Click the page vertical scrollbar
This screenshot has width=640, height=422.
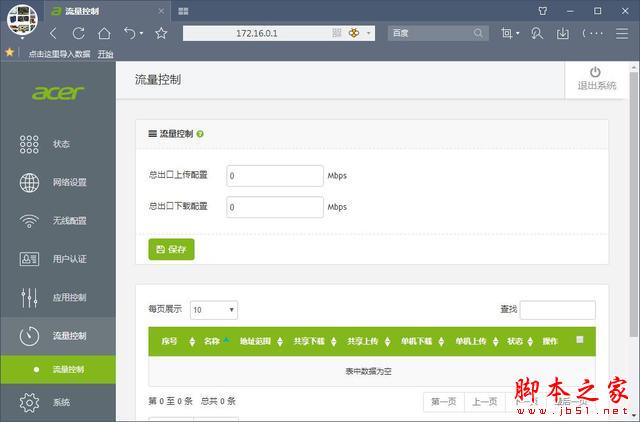633,204
